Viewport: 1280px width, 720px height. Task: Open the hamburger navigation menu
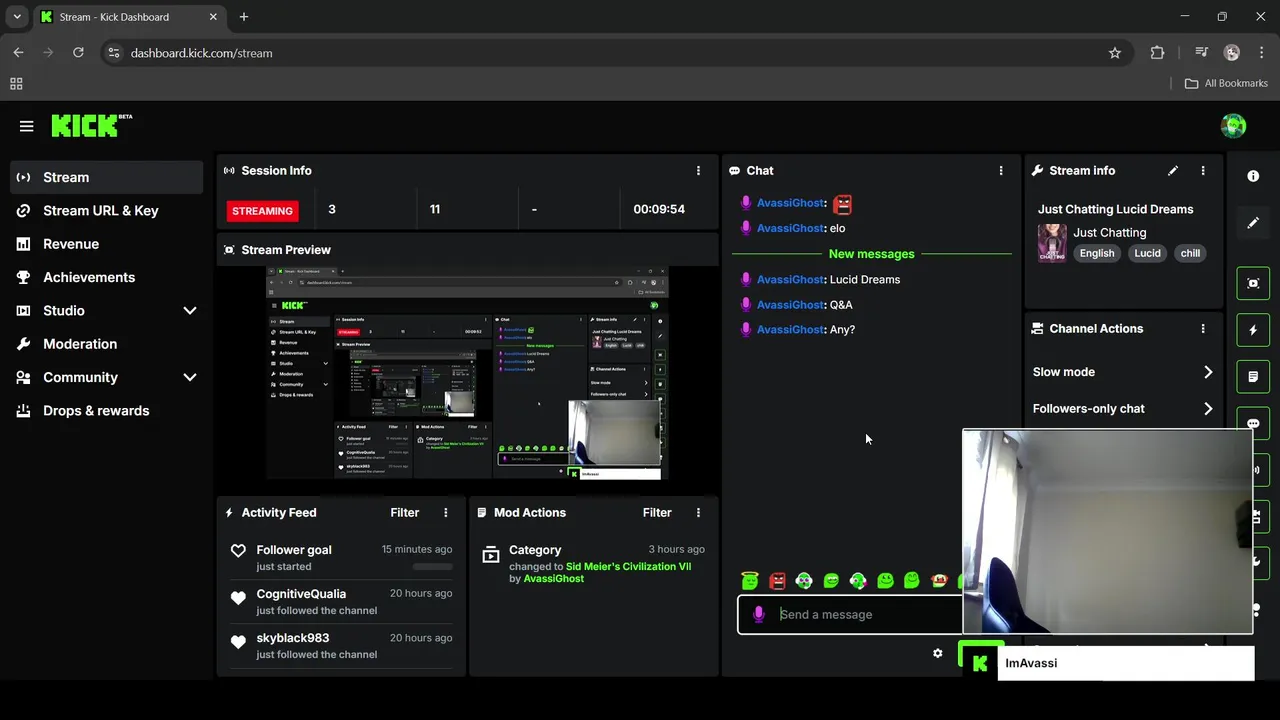[26, 126]
